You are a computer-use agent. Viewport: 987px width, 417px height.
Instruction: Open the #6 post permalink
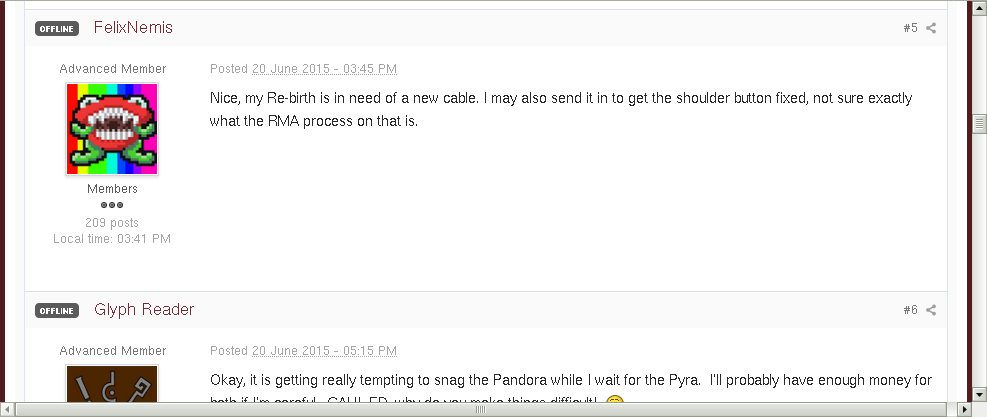point(910,310)
